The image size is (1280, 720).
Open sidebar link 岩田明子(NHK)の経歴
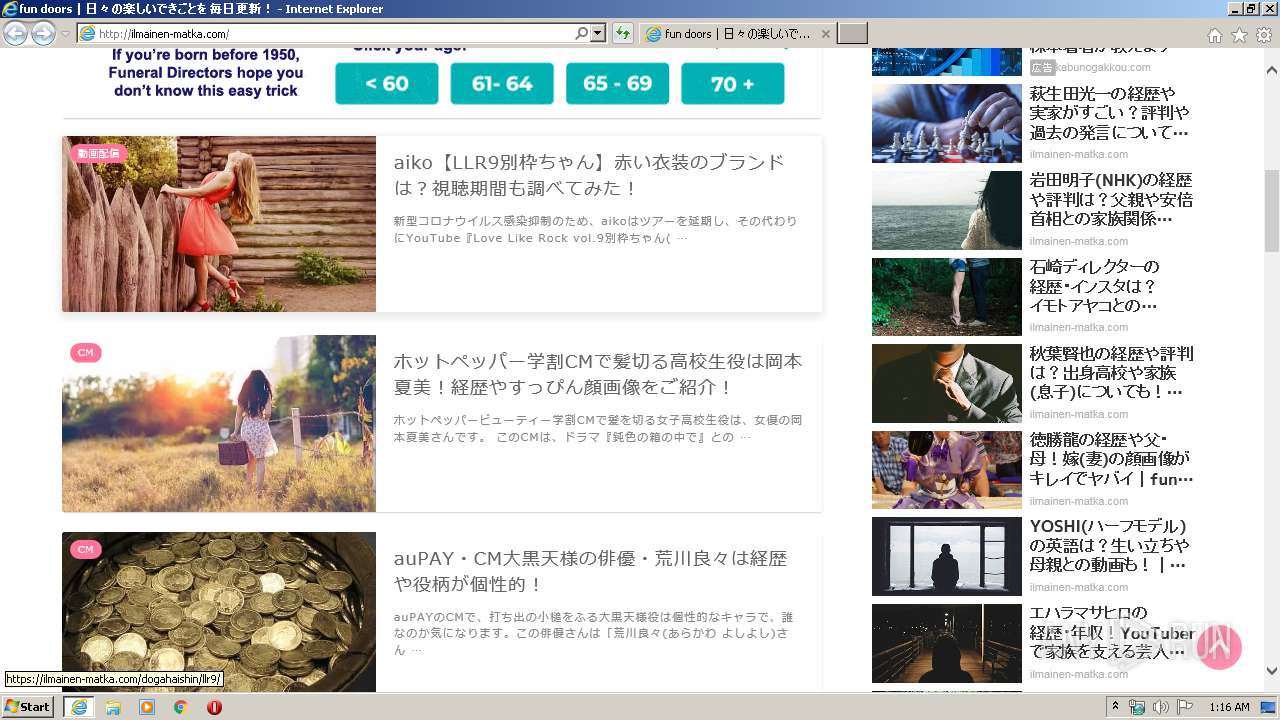(x=1111, y=199)
